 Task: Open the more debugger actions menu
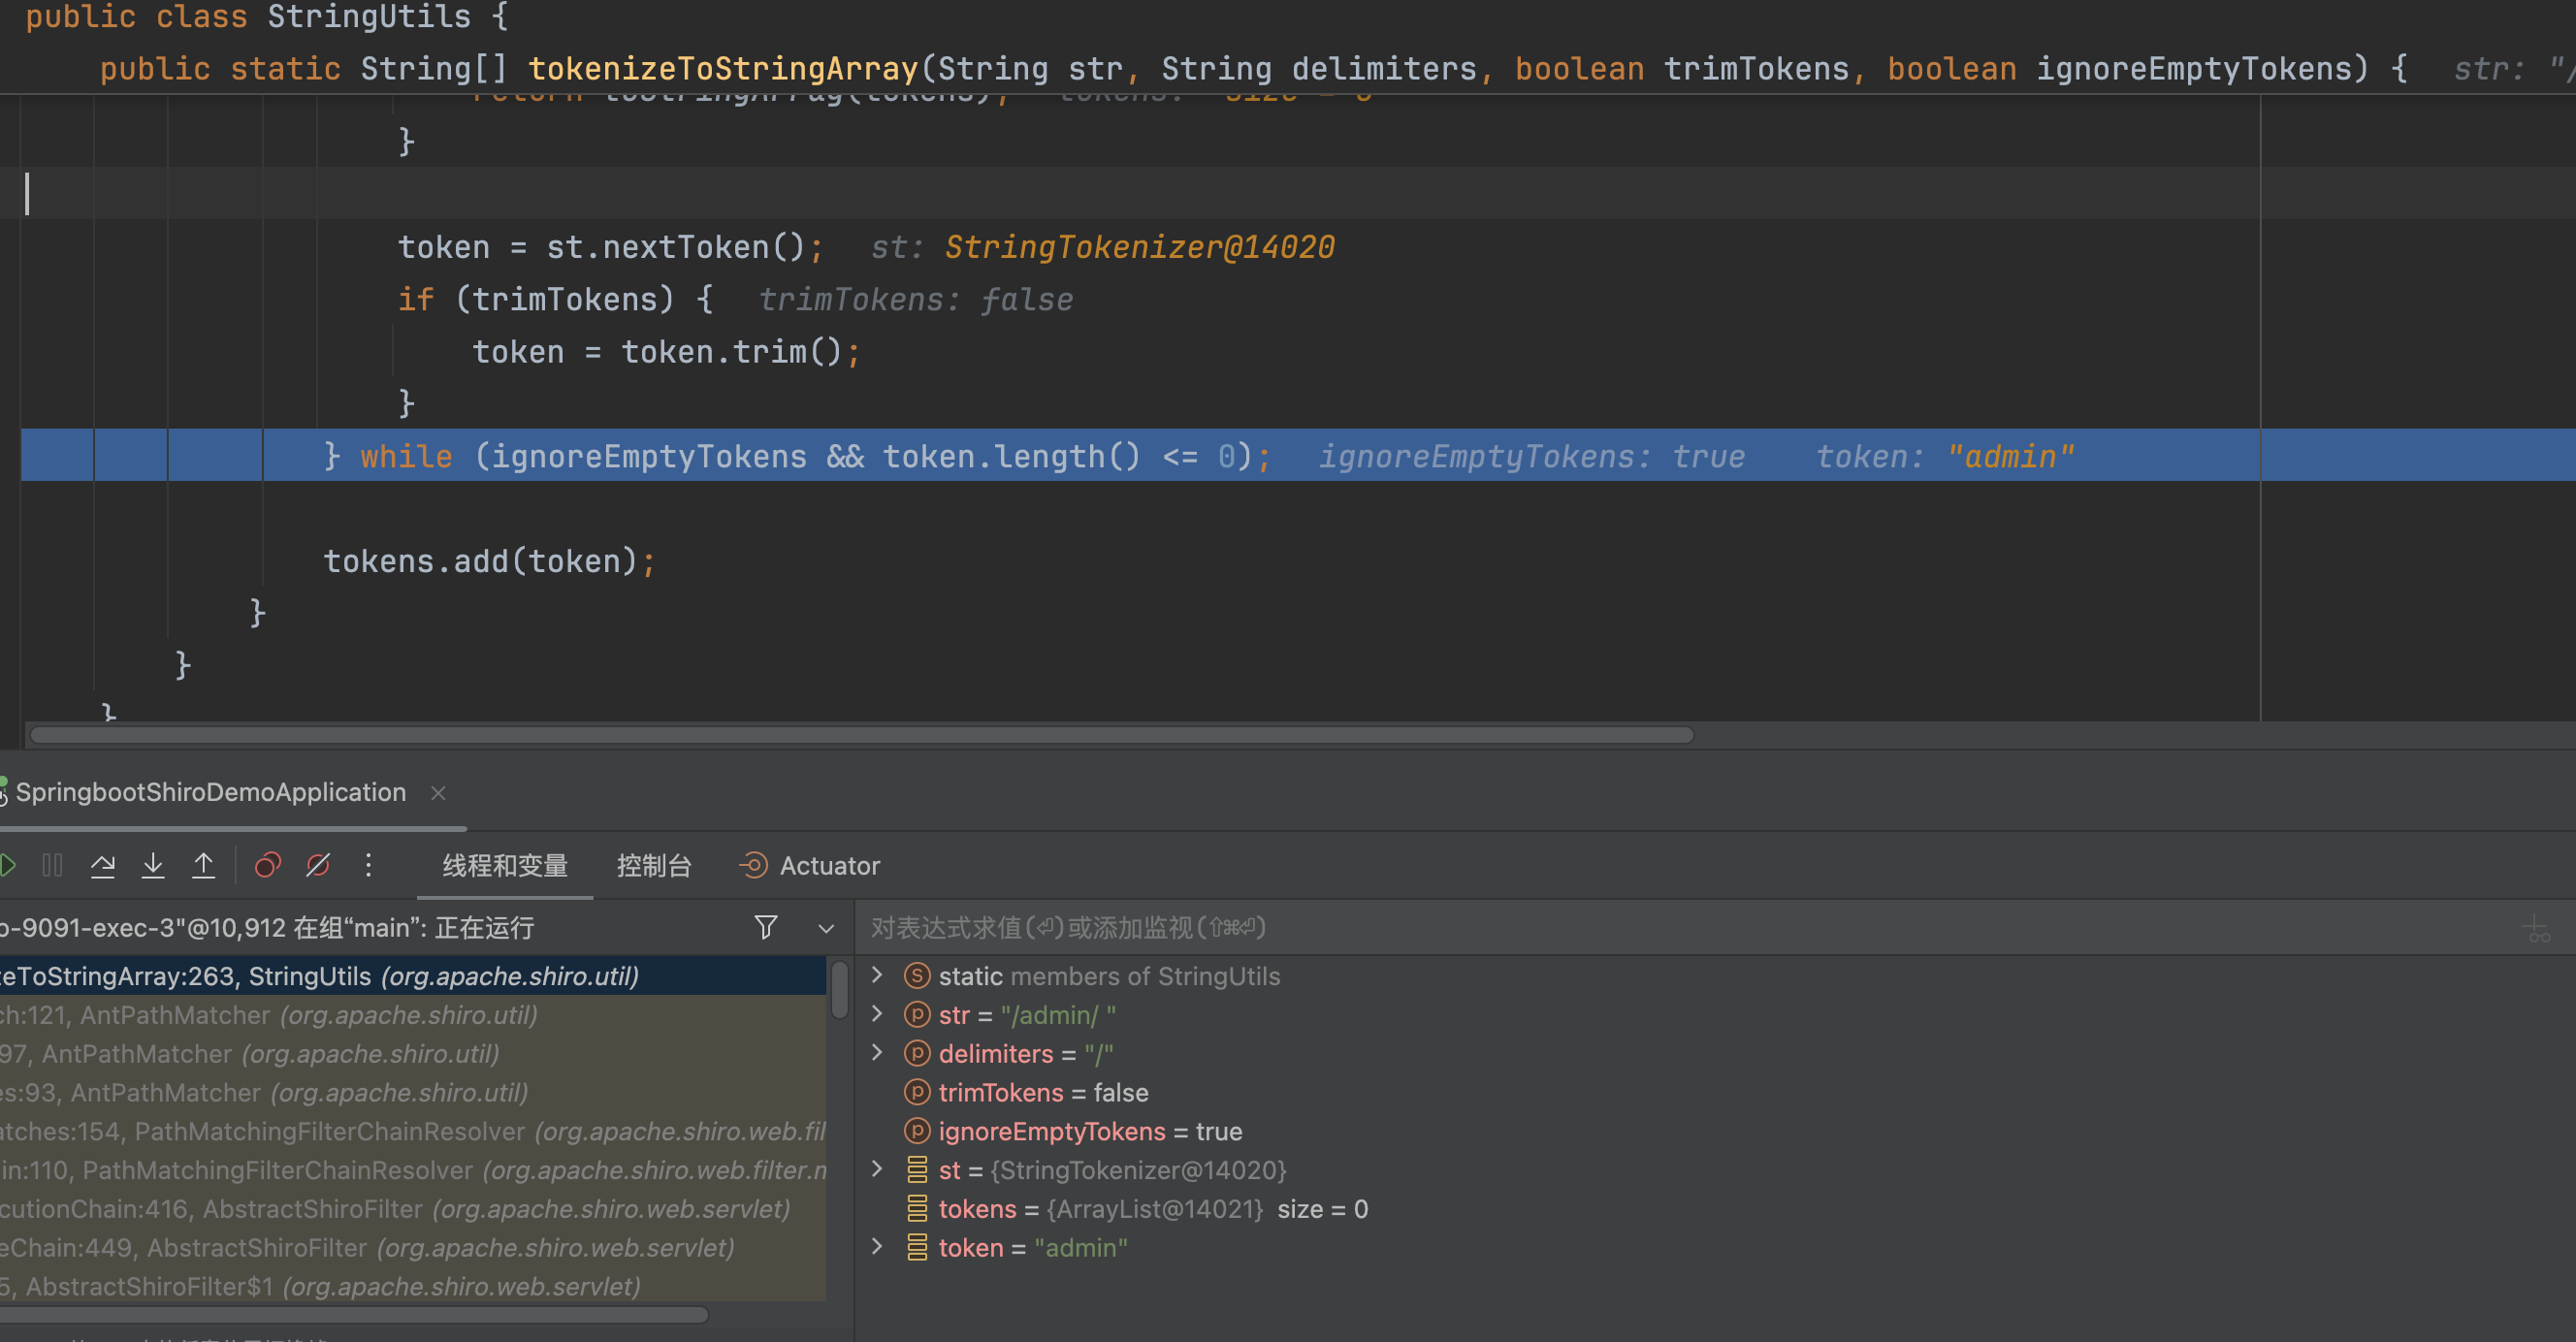click(x=368, y=865)
